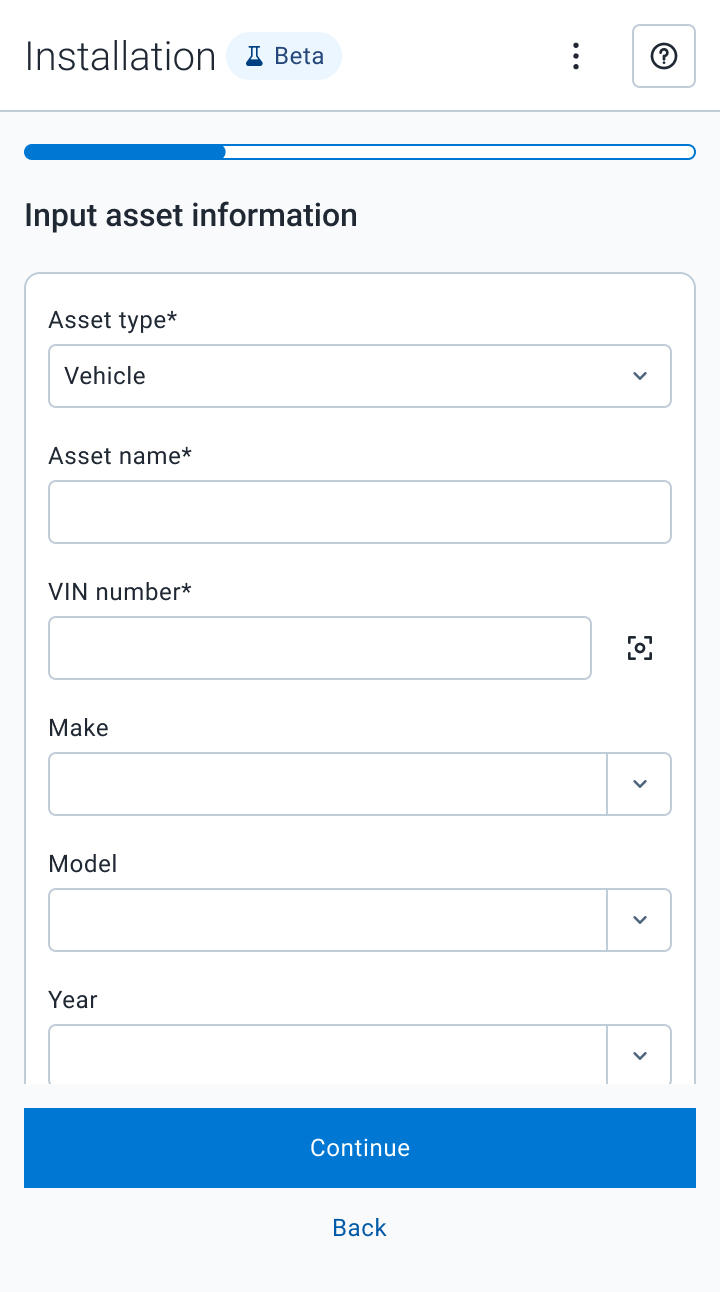Click the Beta flask icon
Image resolution: width=720 pixels, height=1292 pixels.
coord(254,56)
